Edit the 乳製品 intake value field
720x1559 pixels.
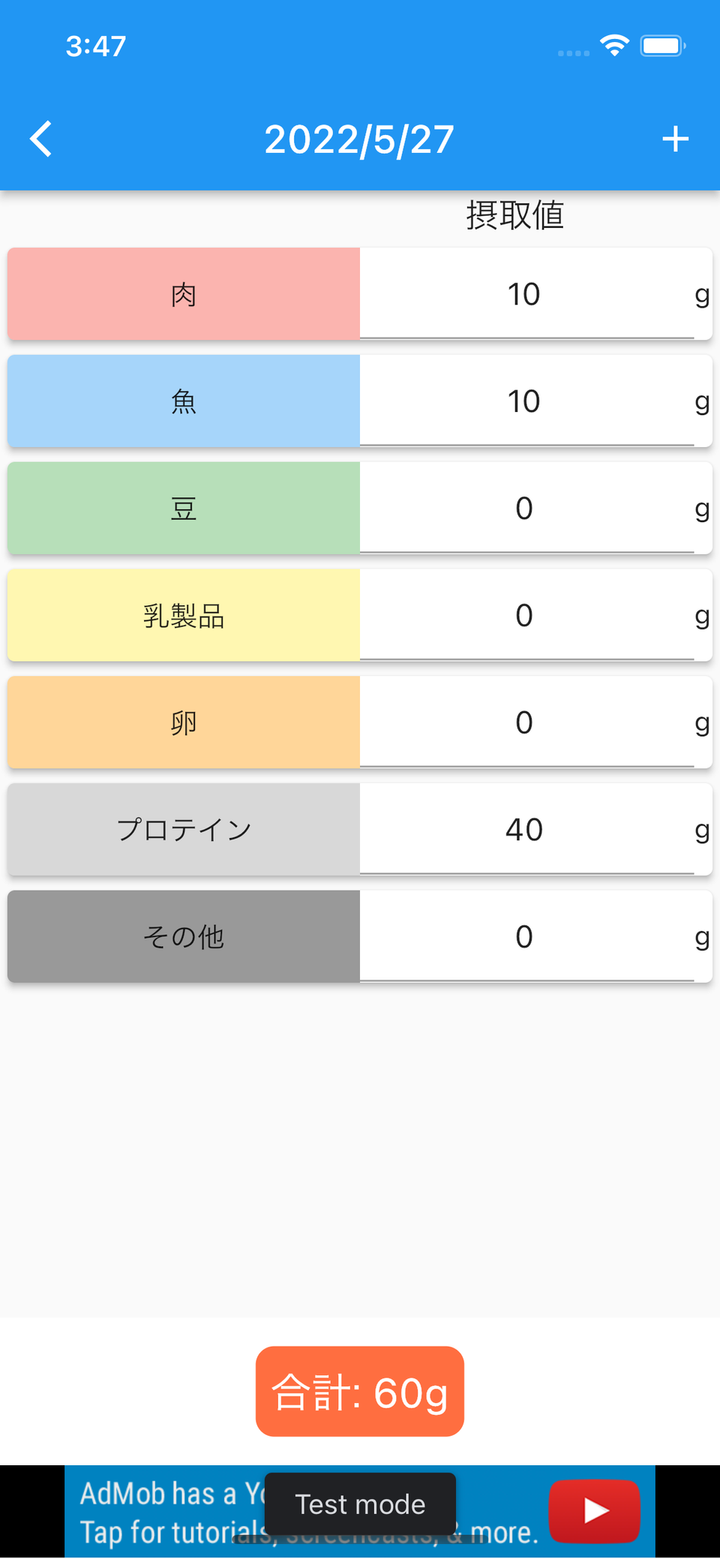525,615
